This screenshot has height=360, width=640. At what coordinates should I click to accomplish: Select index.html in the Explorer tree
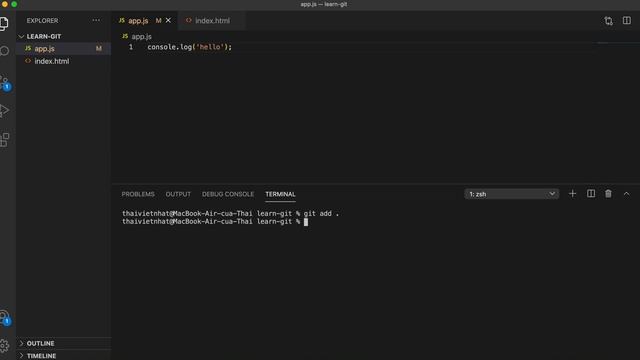pyautogui.click(x=63, y=61)
